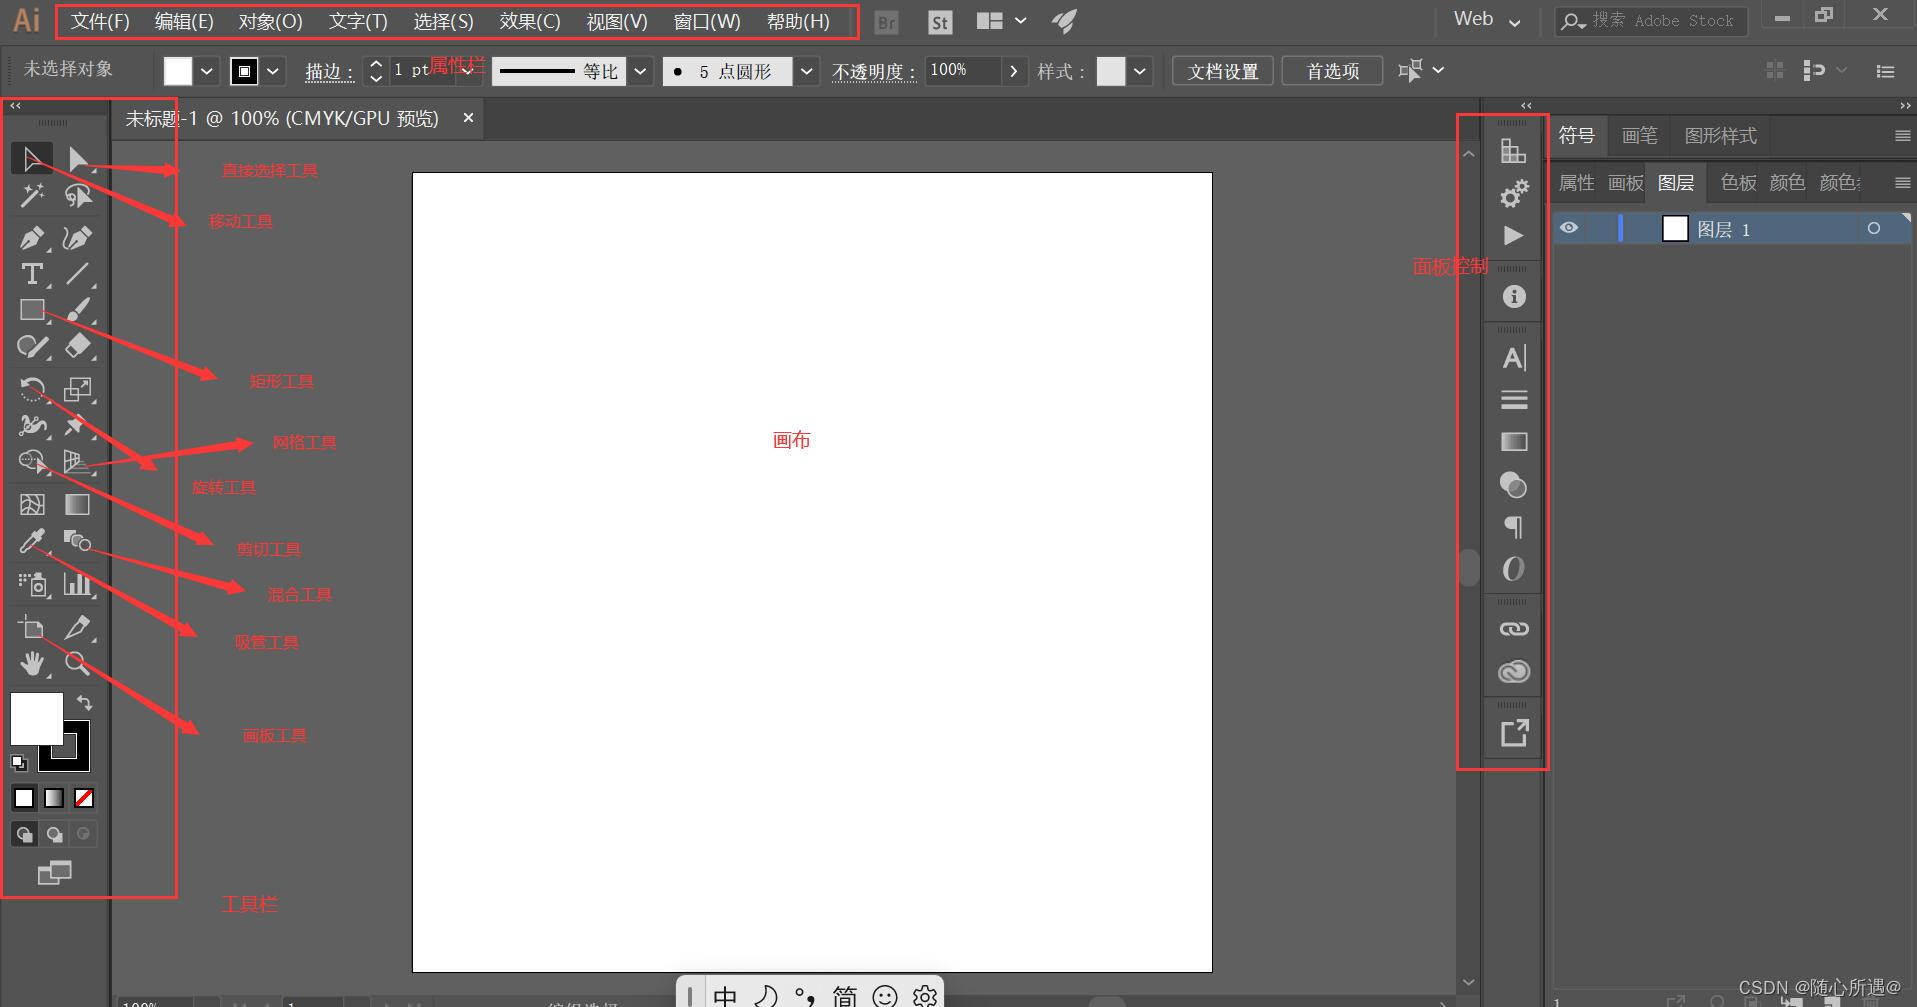Choose the Rotate tool
This screenshot has width=1917, height=1007.
(32, 389)
